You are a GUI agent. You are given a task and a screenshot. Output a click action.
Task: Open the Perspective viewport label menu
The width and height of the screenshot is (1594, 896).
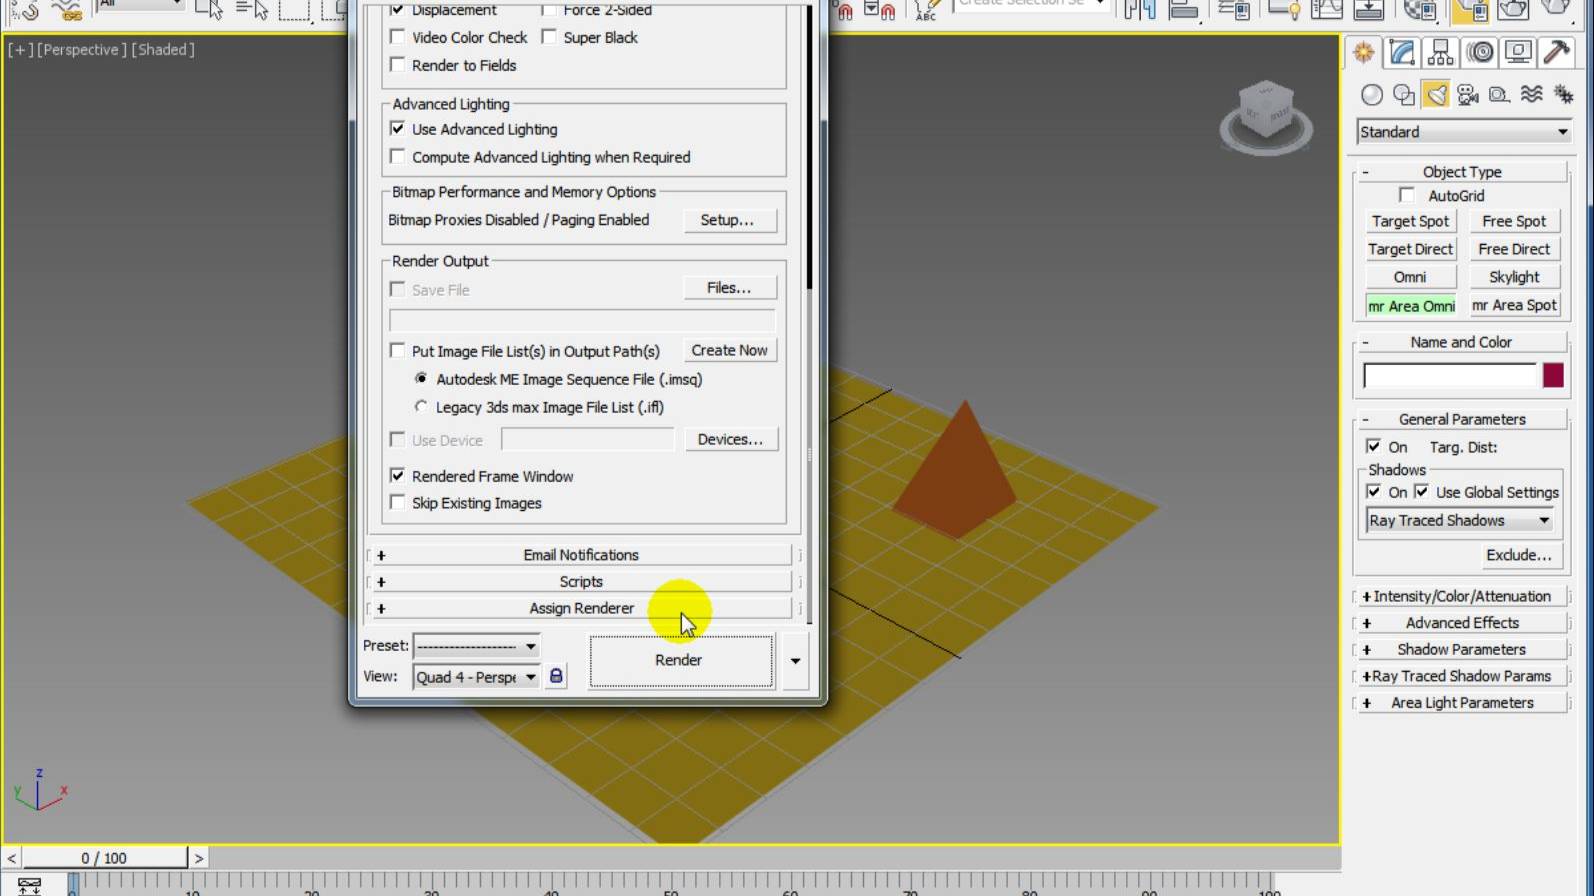coord(82,50)
